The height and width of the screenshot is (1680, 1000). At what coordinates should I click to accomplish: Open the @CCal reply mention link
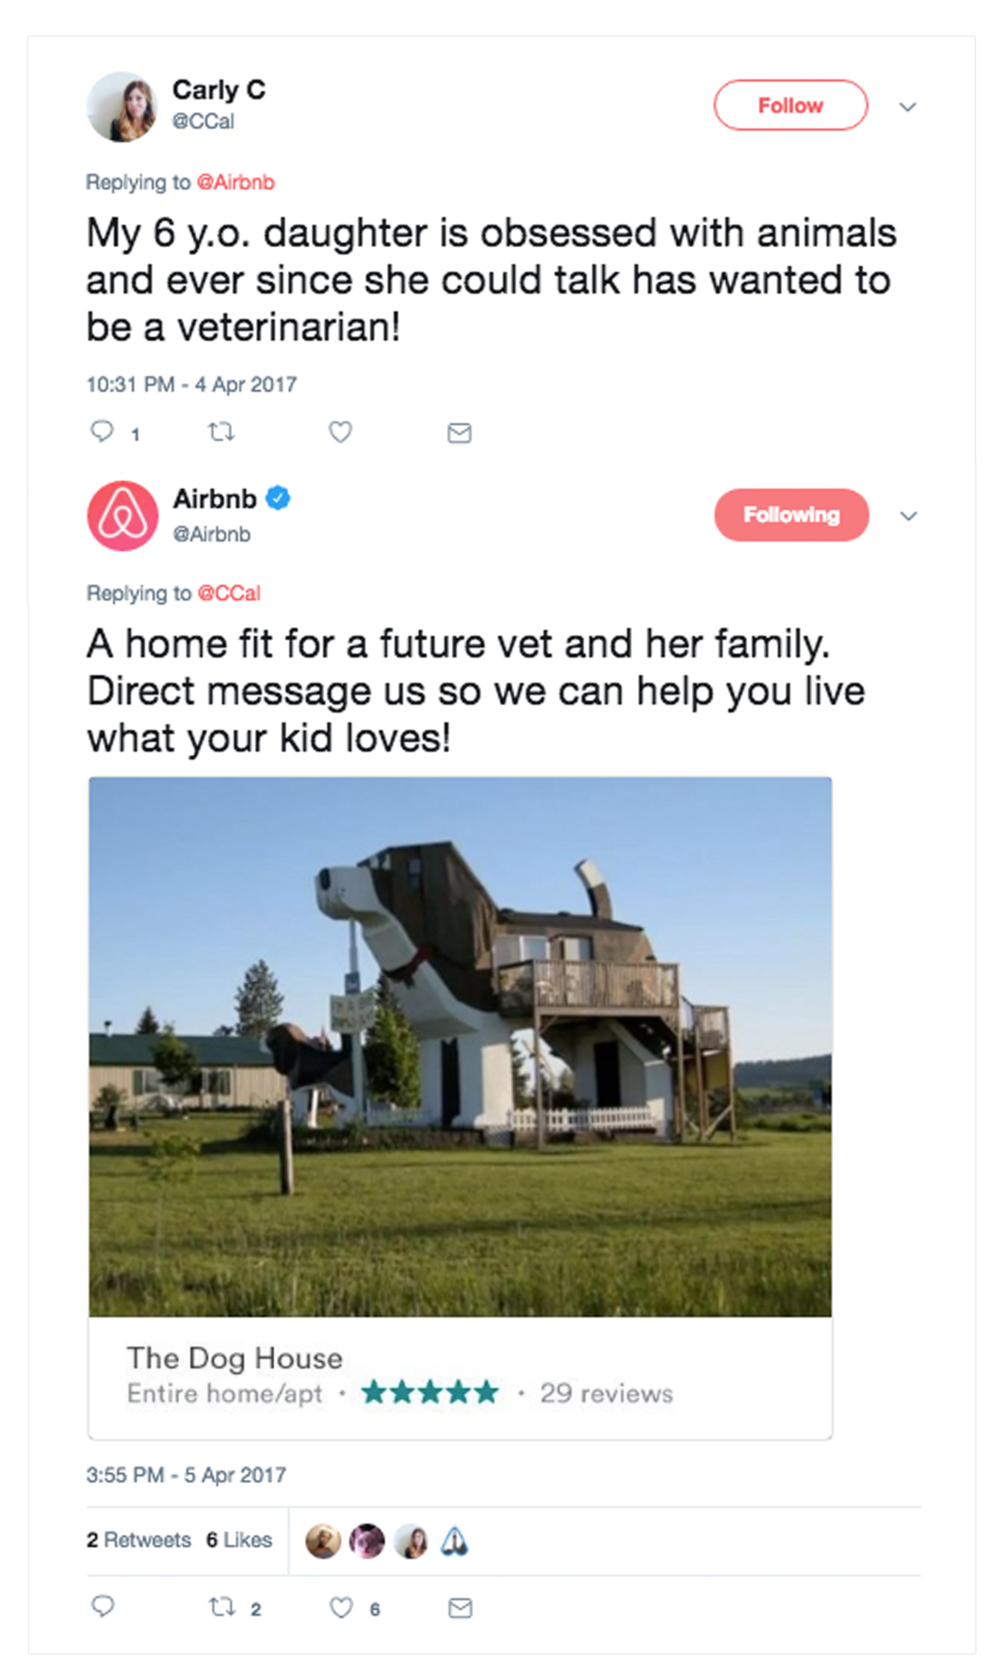229,593
